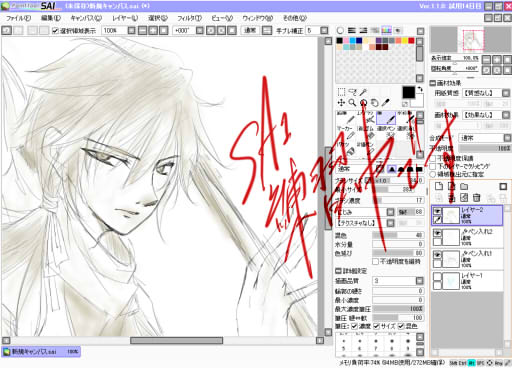Pick the red color swatch
The width and height of the screenshot is (512, 368).
[411, 41]
